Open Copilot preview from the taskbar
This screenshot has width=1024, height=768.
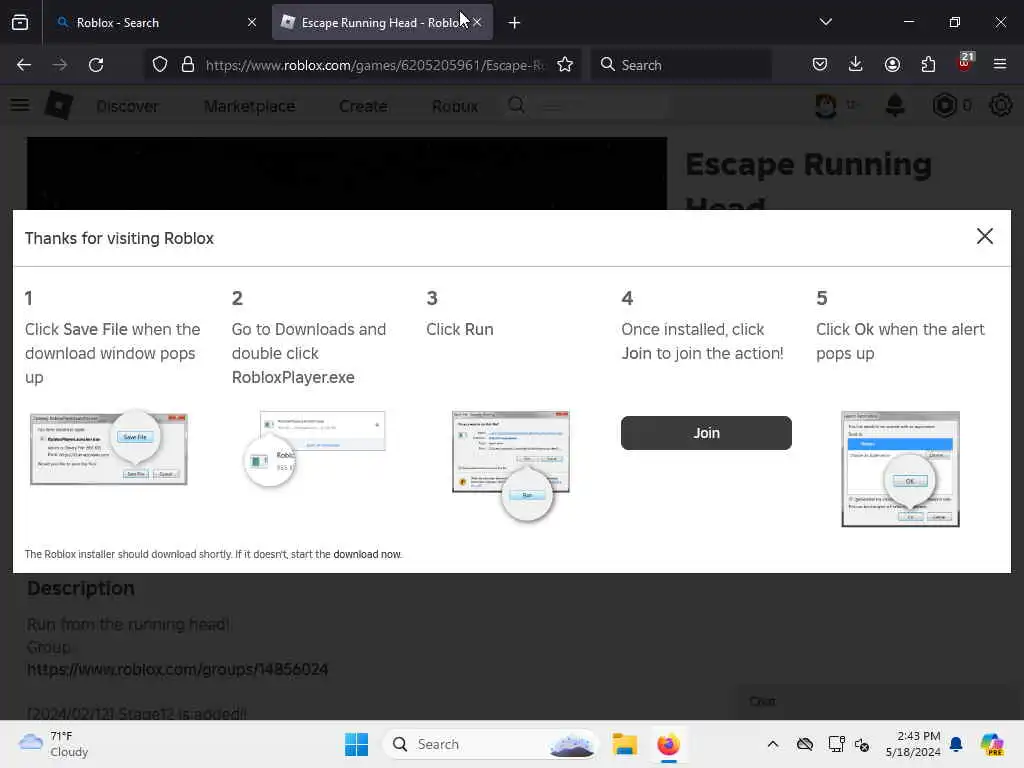[992, 744]
